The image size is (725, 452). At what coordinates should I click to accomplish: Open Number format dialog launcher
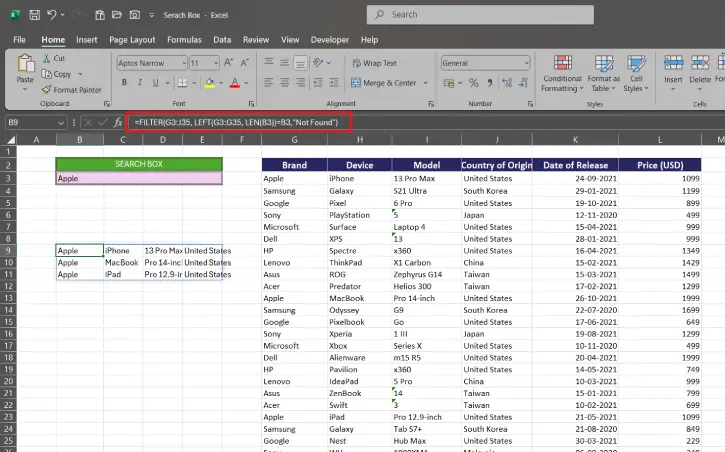pos(530,104)
